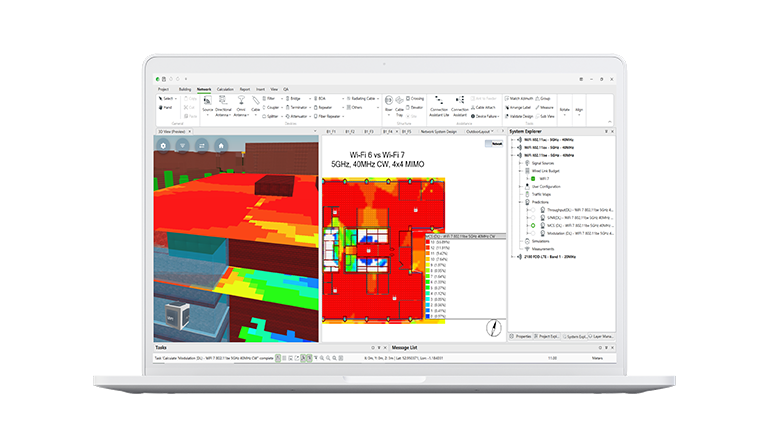Open the Rotate dropdown
Viewport: 768px width, 446px height.
(x=565, y=111)
